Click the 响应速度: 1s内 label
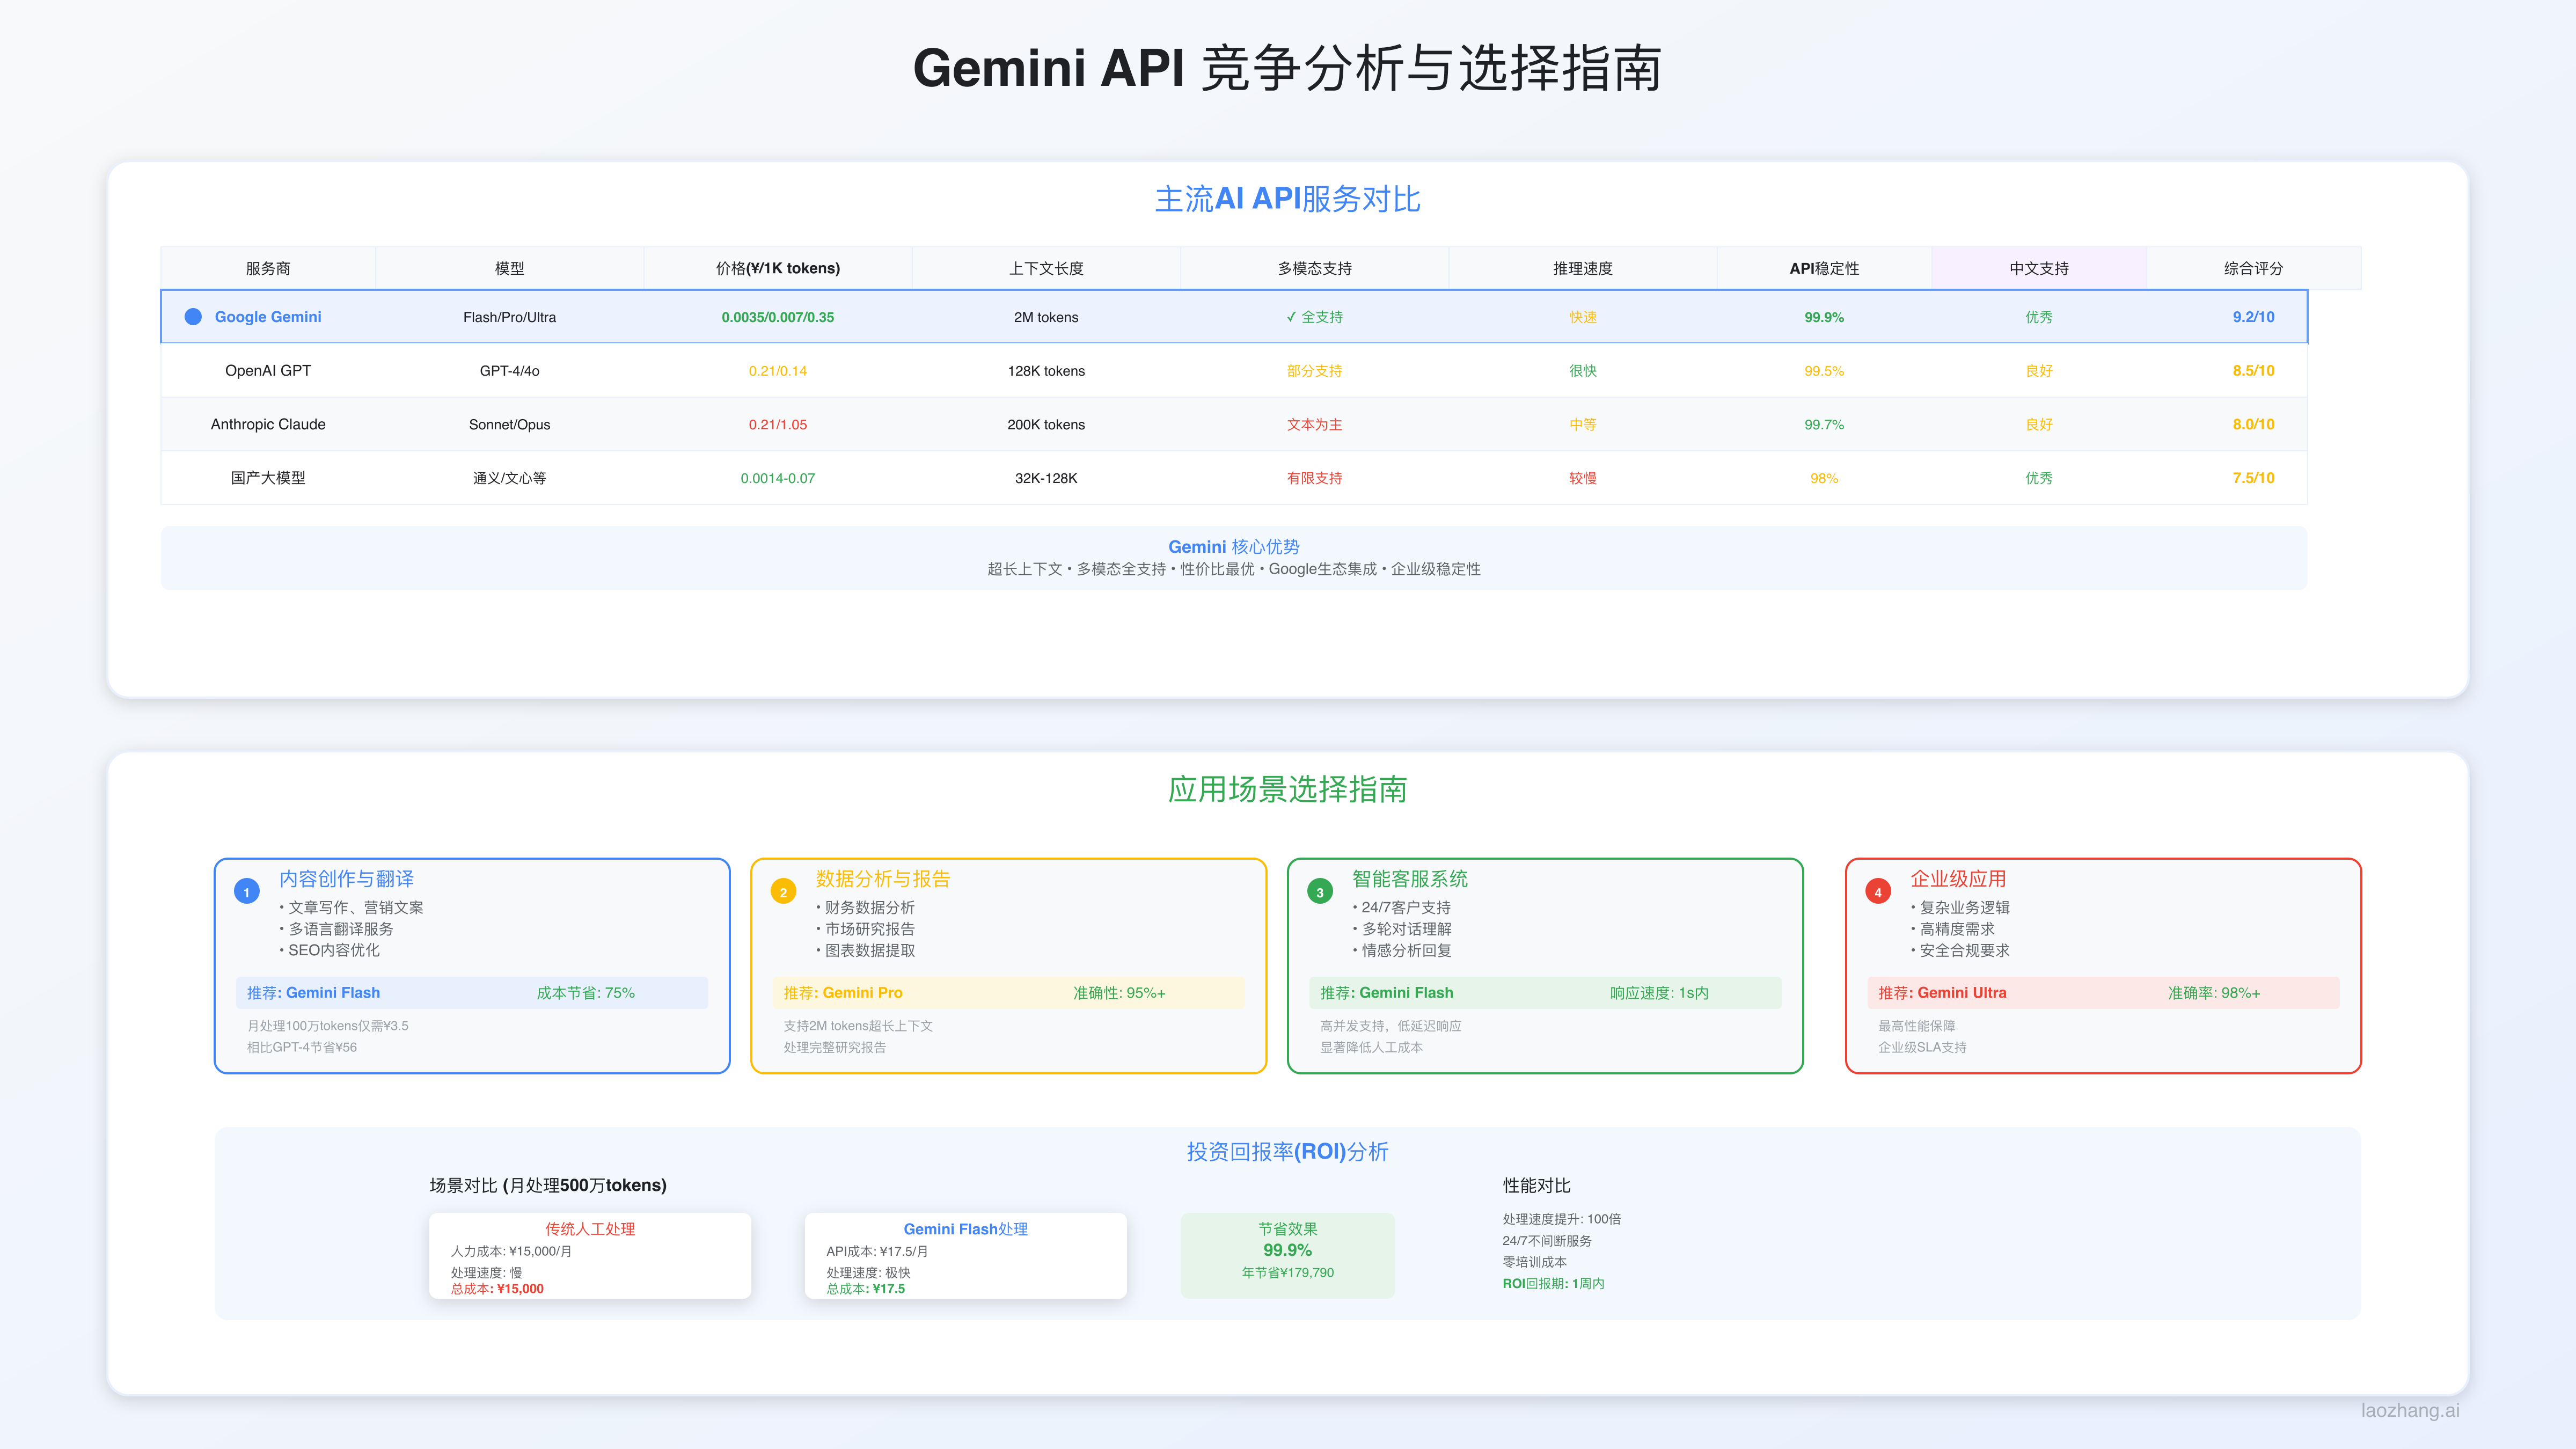The image size is (2576, 1449). tap(1659, 993)
